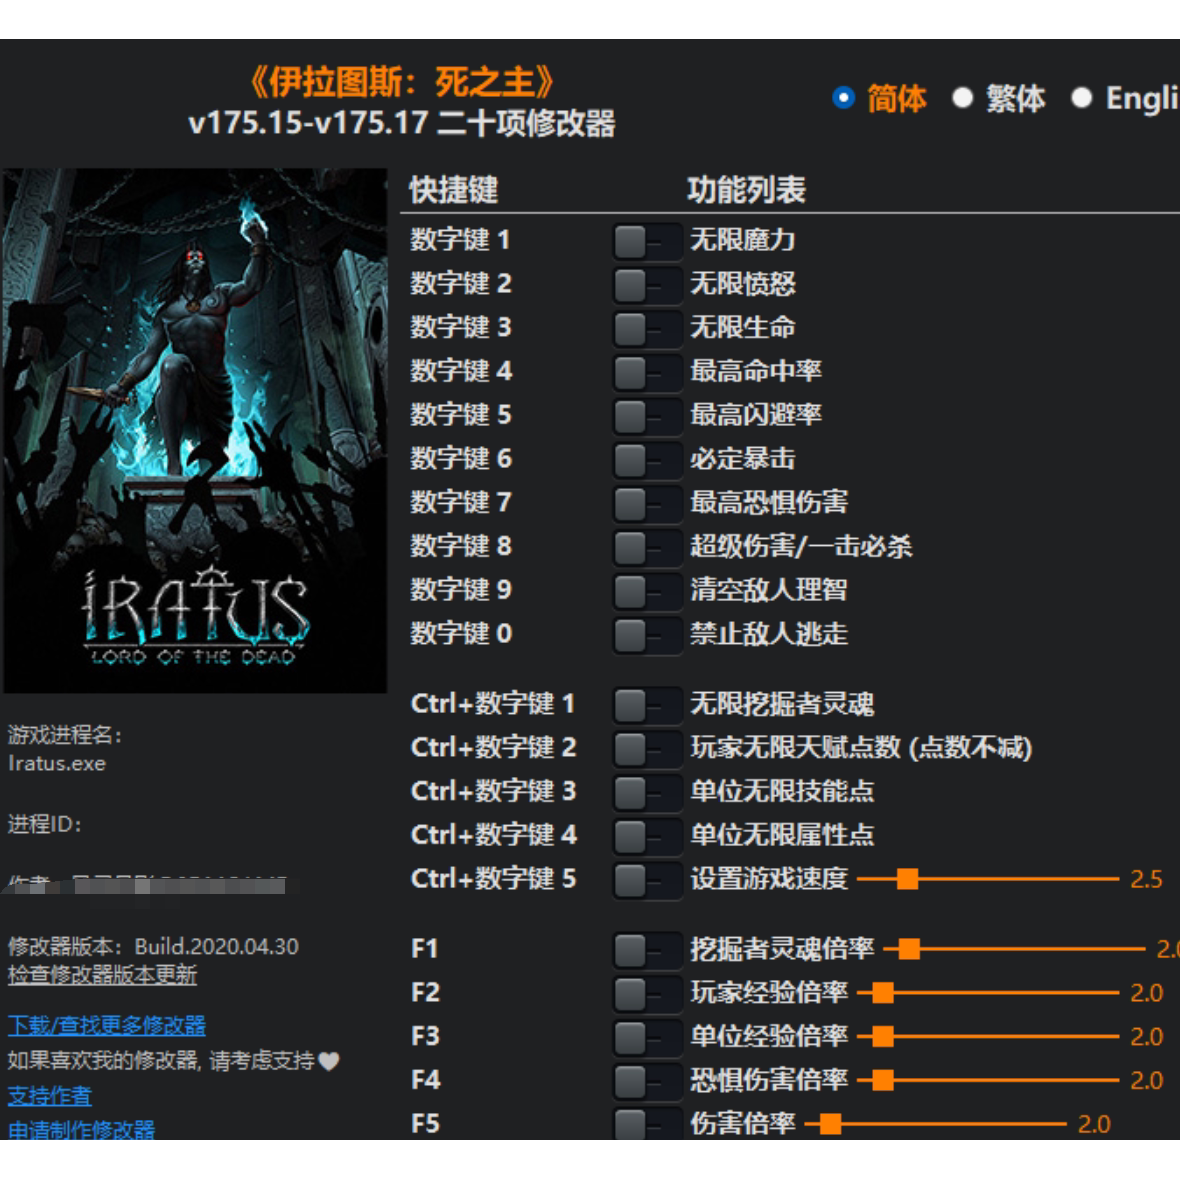Toggle 挖掘者灵魂倍率 F1 switch
This screenshot has width=1180, height=1180.
pos(647,950)
